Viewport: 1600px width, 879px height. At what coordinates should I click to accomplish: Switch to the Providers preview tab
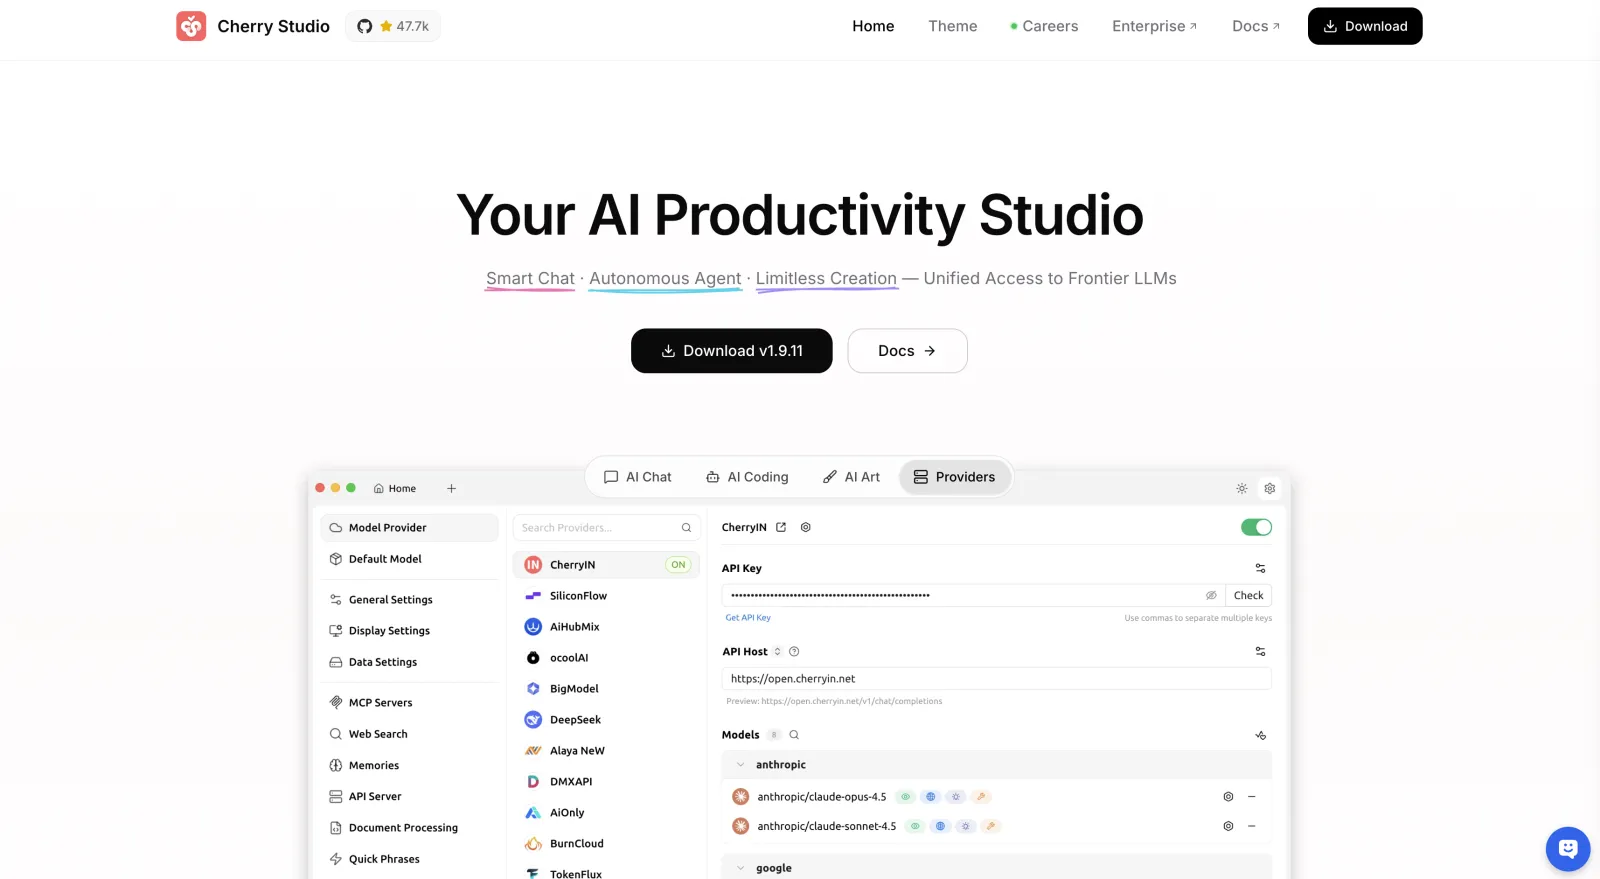coord(954,477)
